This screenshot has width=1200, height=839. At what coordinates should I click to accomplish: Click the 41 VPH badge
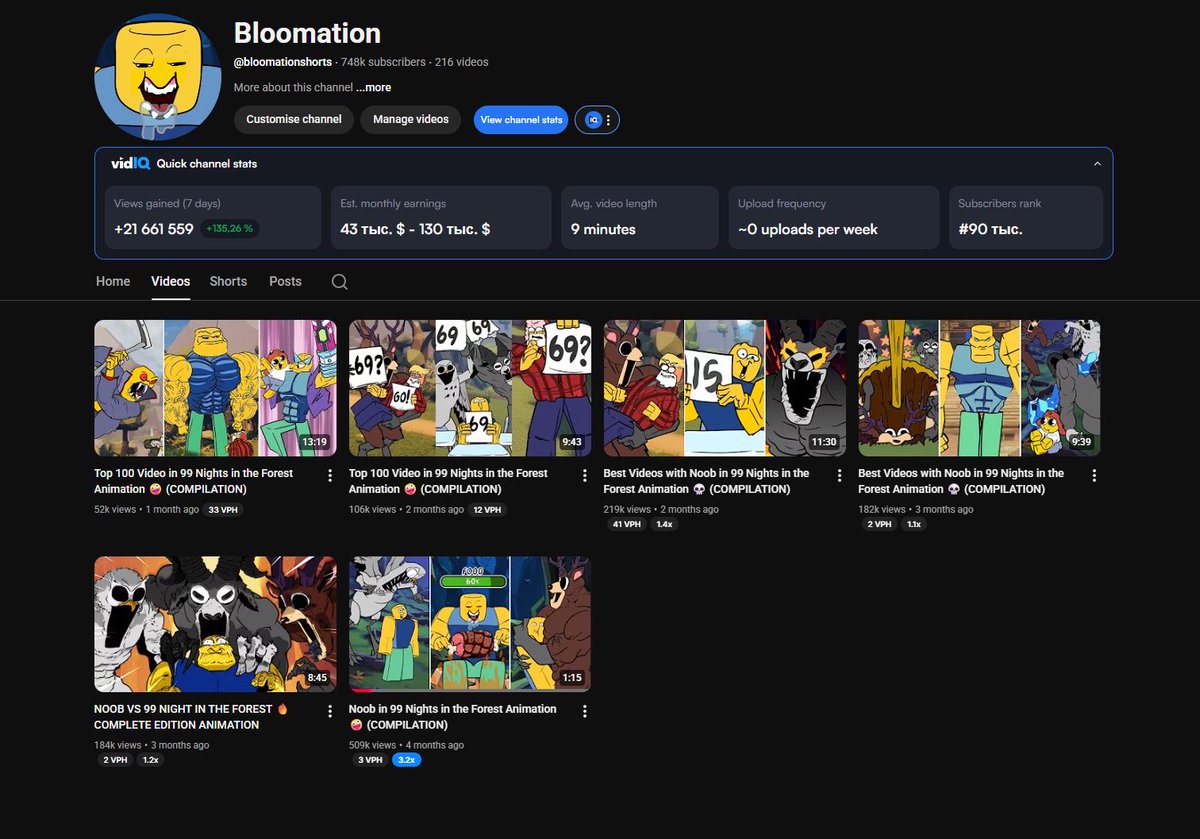tap(625, 524)
